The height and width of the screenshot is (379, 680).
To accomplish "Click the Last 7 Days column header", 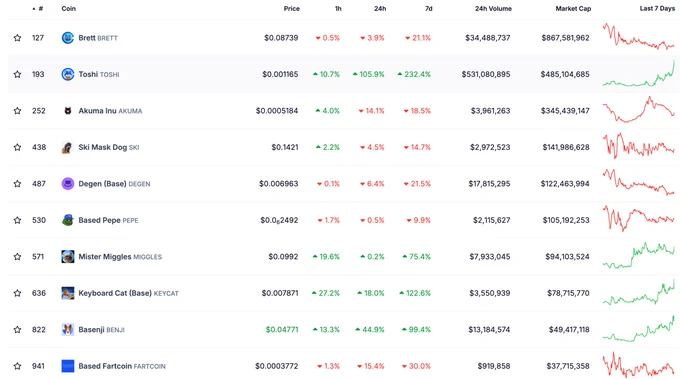I will [657, 8].
